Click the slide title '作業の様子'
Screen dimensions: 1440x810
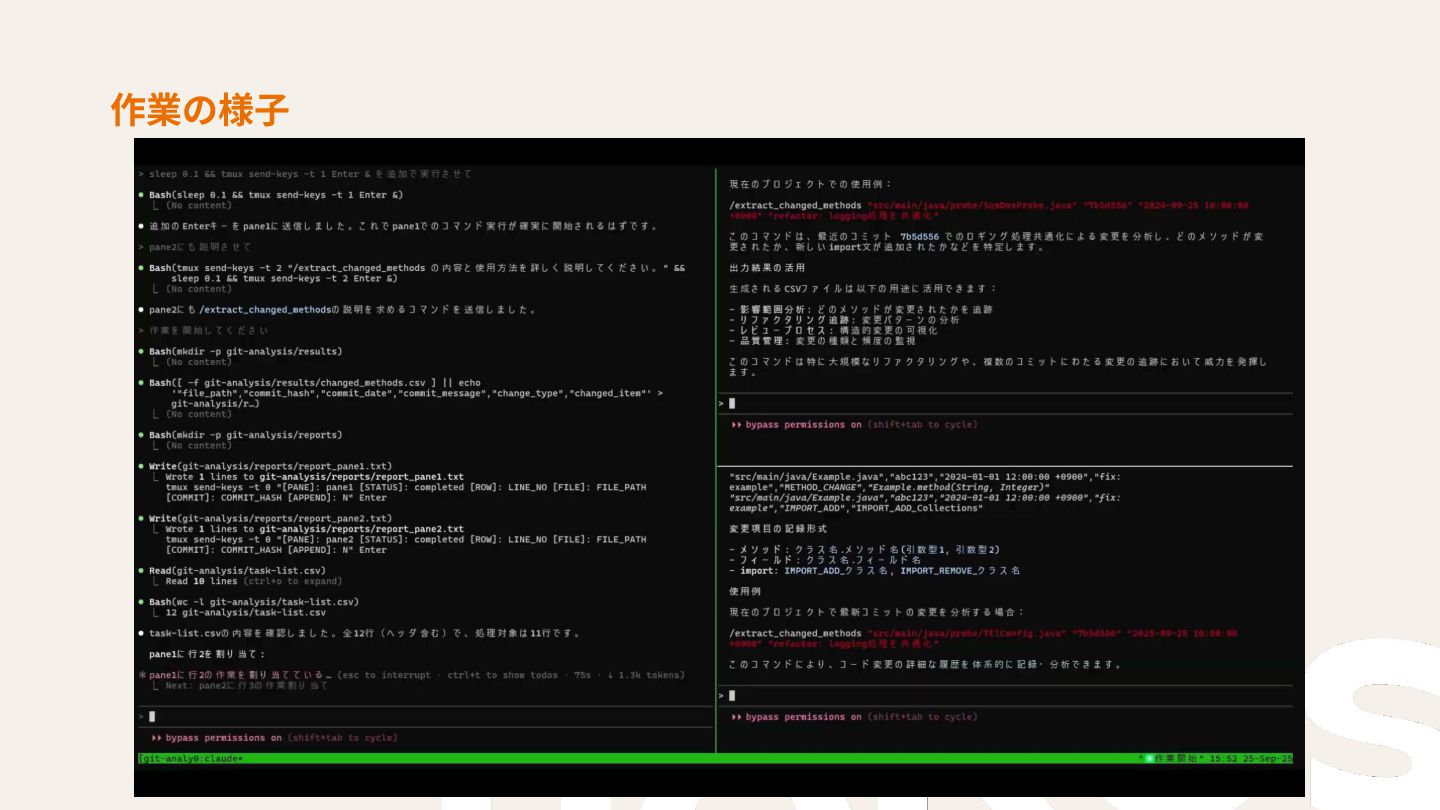pos(200,109)
